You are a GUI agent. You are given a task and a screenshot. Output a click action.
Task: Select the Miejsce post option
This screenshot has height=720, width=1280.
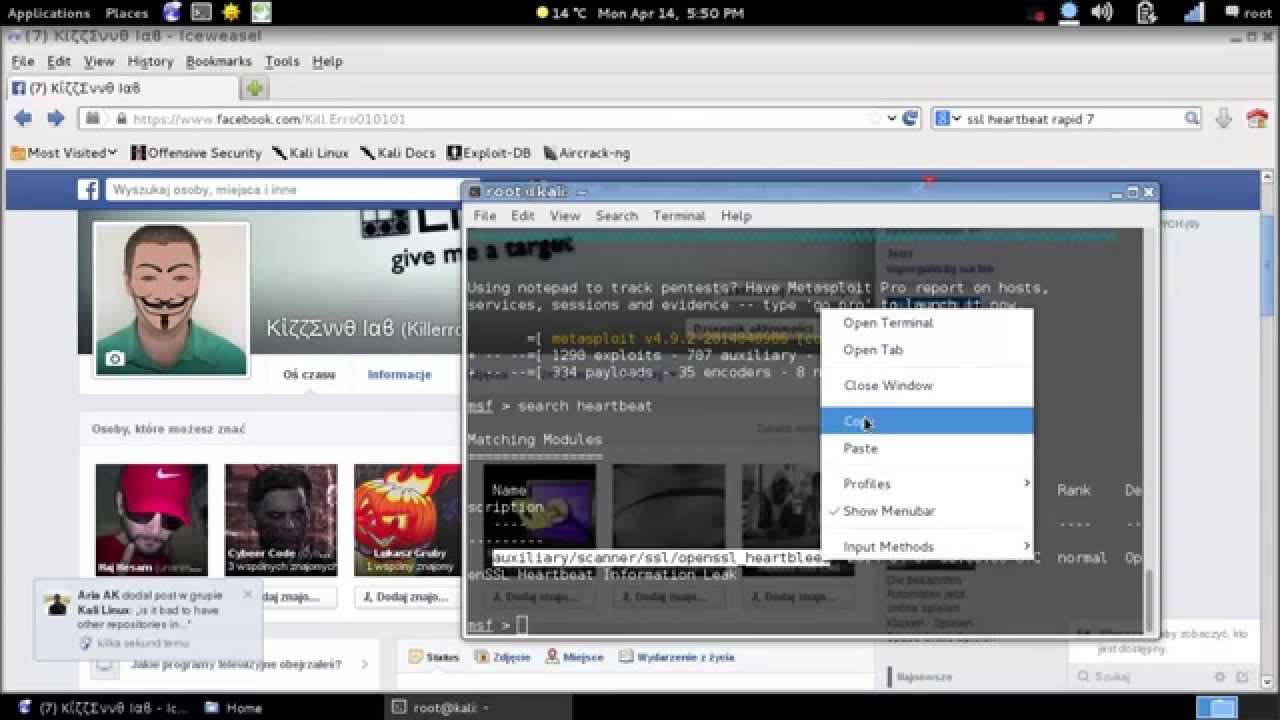pos(575,657)
